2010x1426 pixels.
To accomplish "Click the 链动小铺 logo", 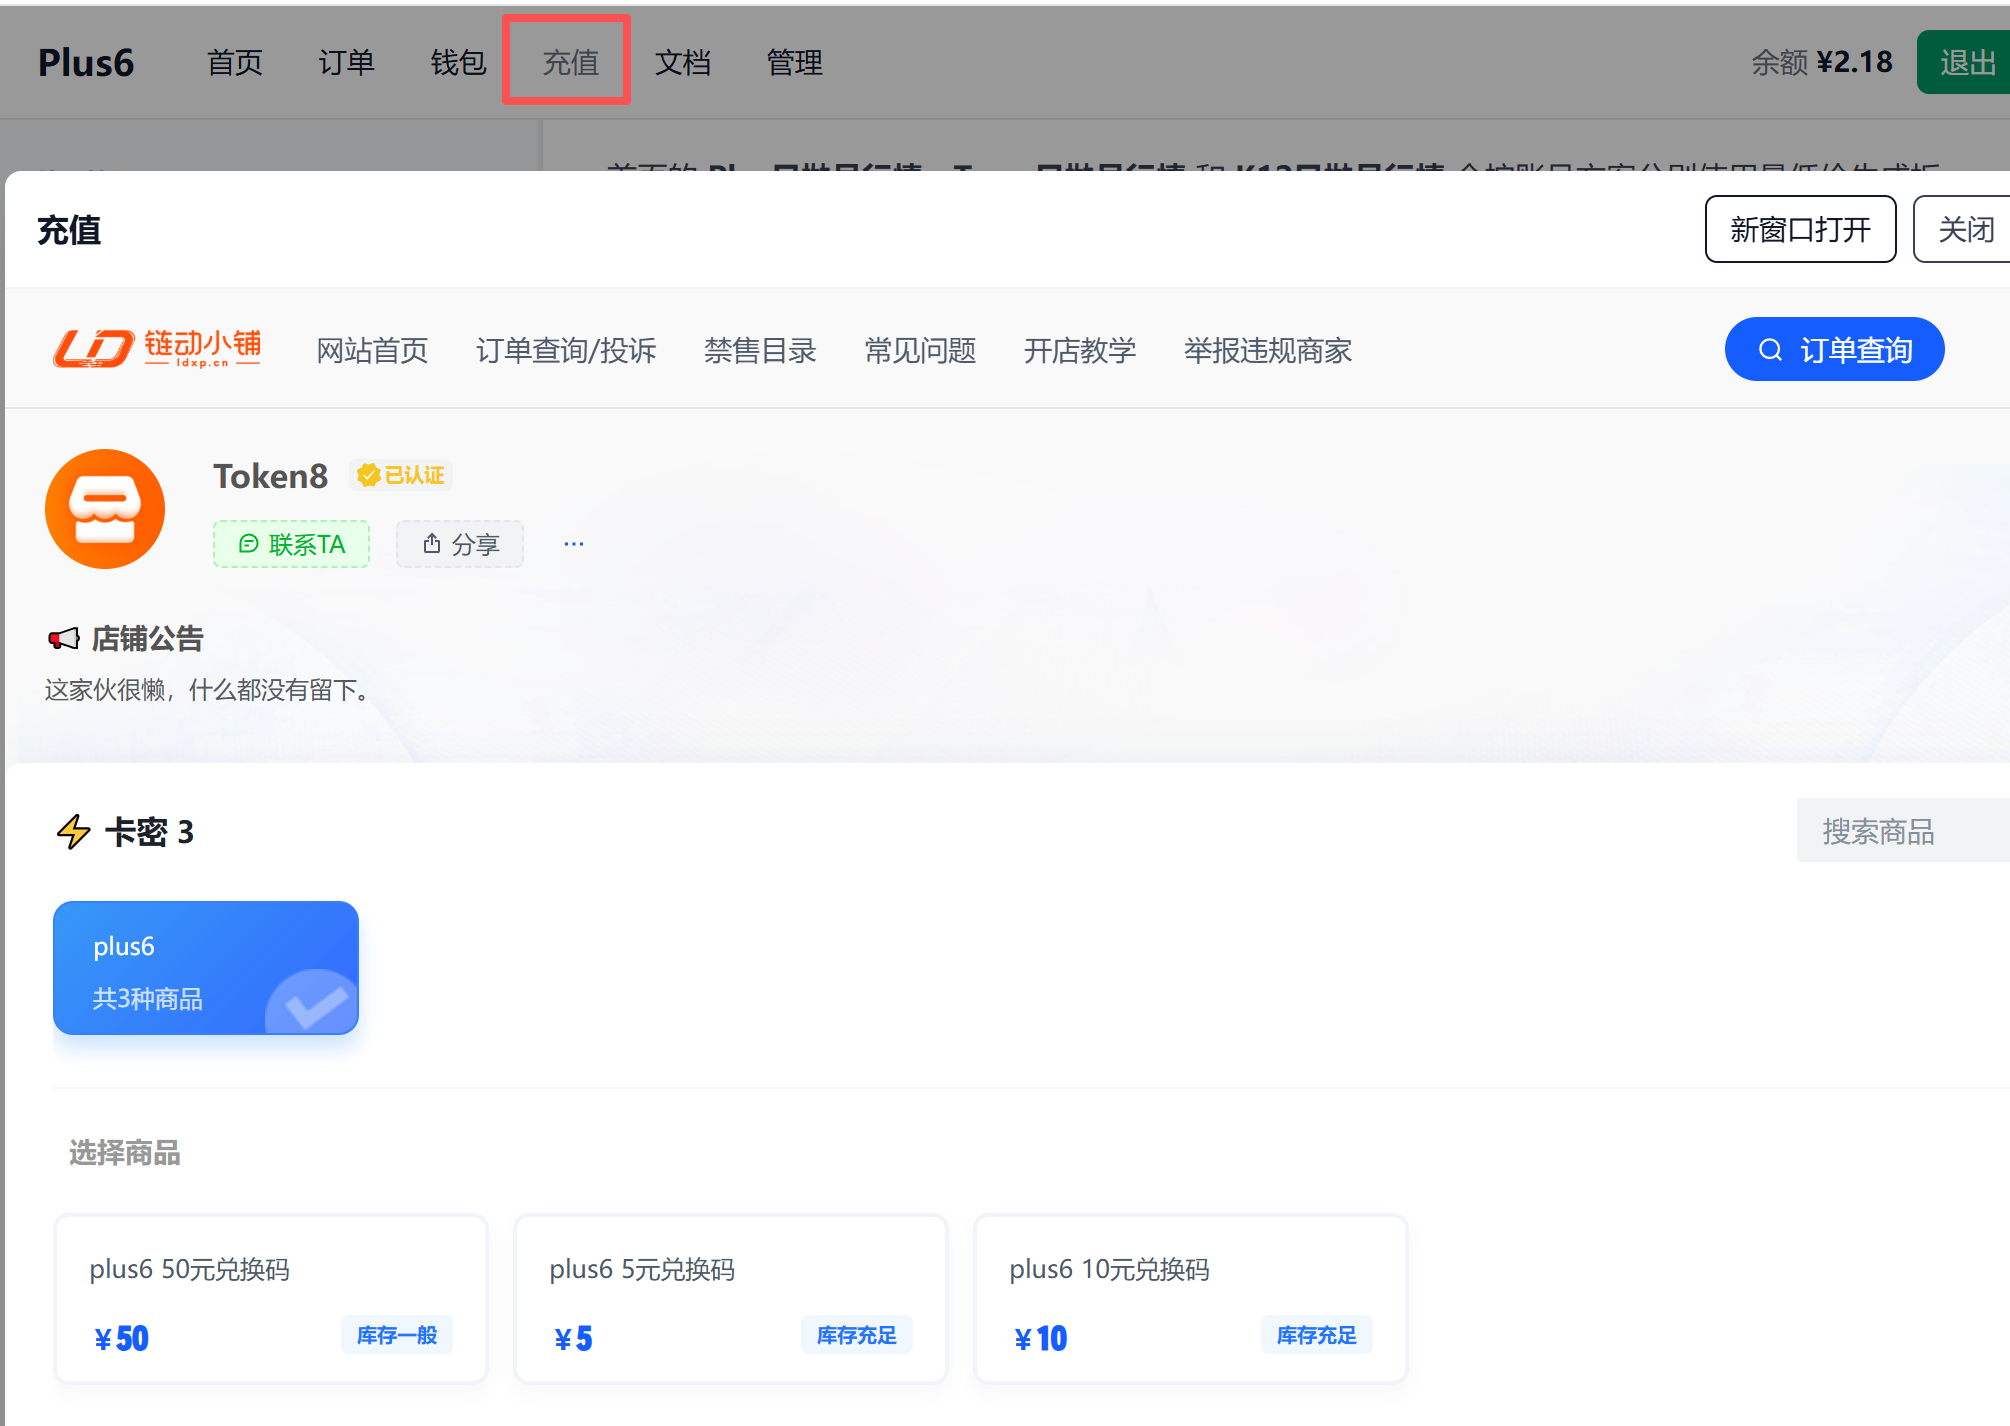I will pyautogui.click(x=157, y=349).
